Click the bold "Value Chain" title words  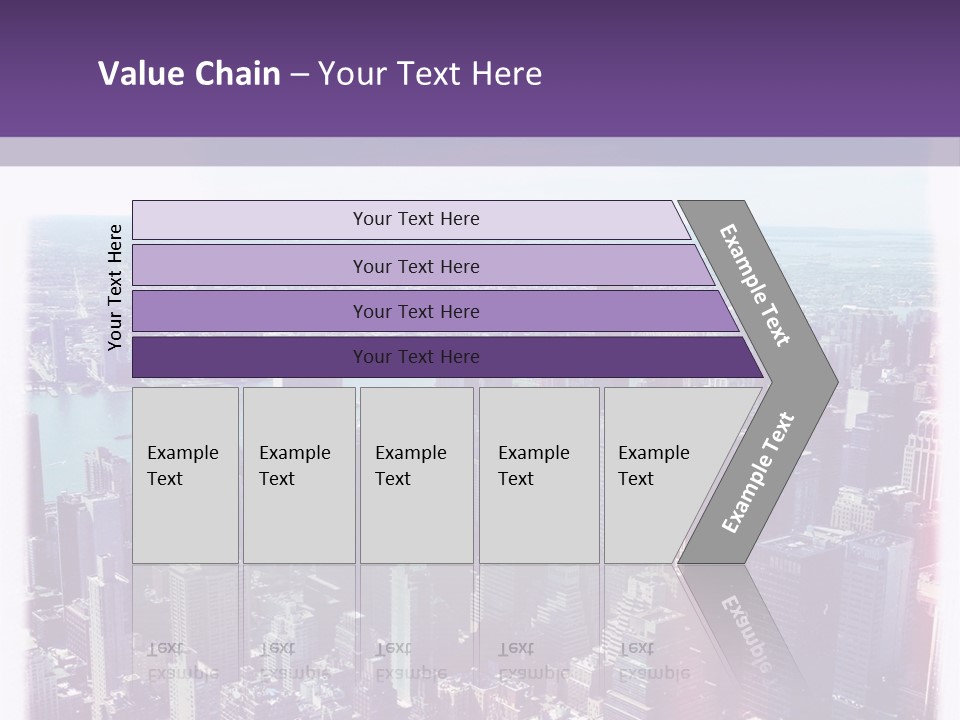[x=189, y=74]
